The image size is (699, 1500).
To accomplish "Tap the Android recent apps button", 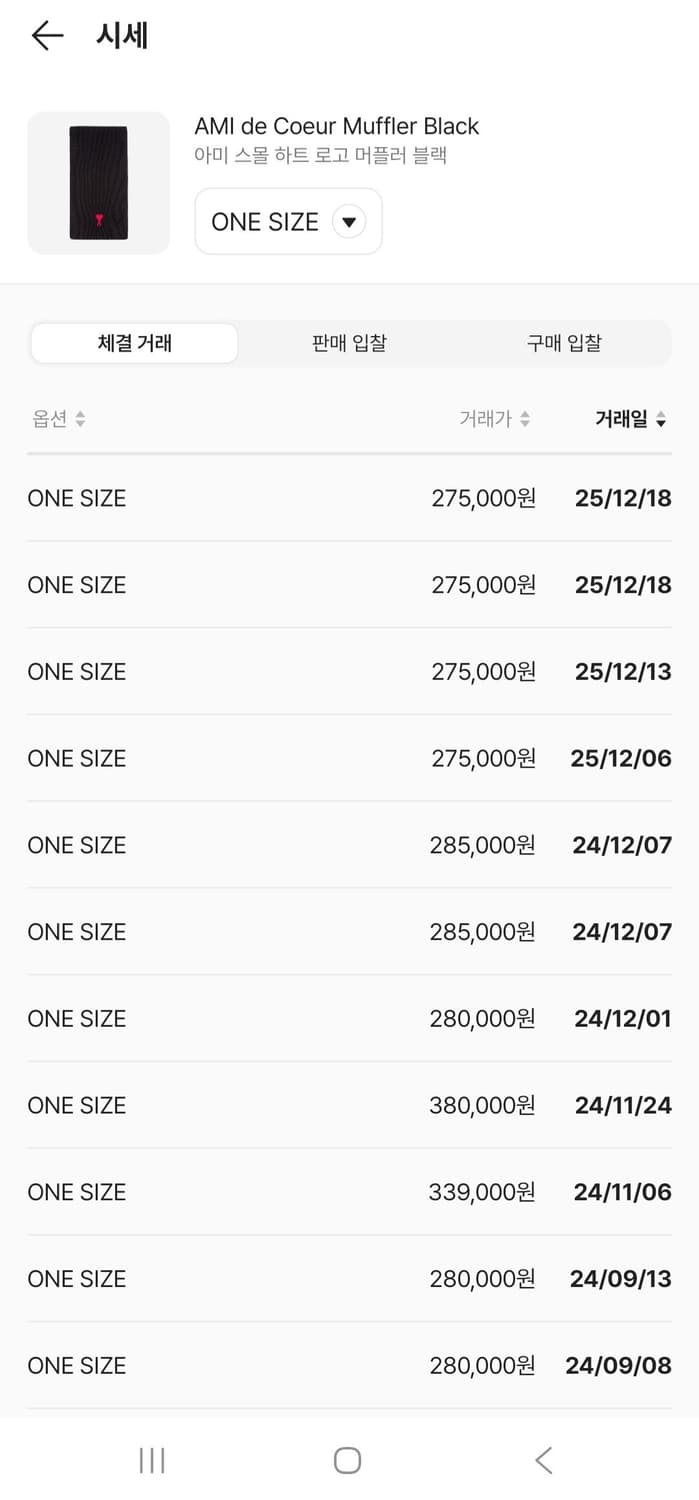I will pos(151,1460).
